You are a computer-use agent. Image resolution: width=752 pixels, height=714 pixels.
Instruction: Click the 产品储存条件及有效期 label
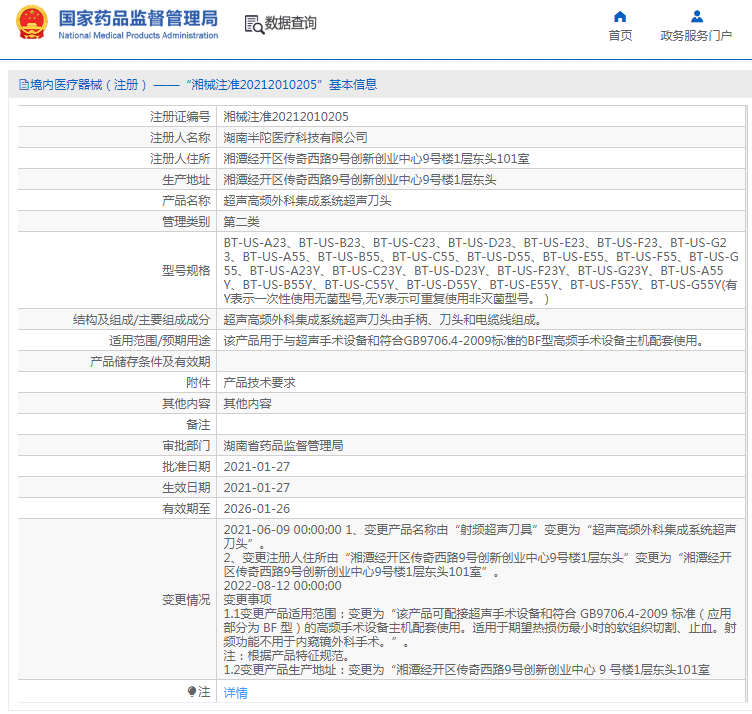pos(150,362)
